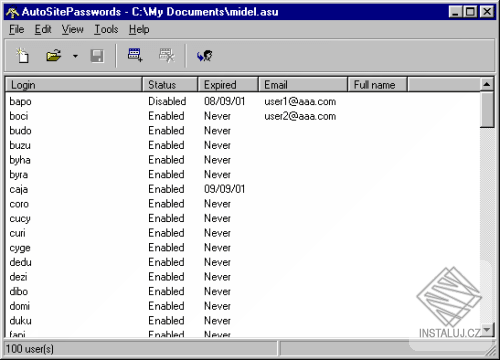Click the Save floppy disk icon

tap(97, 56)
